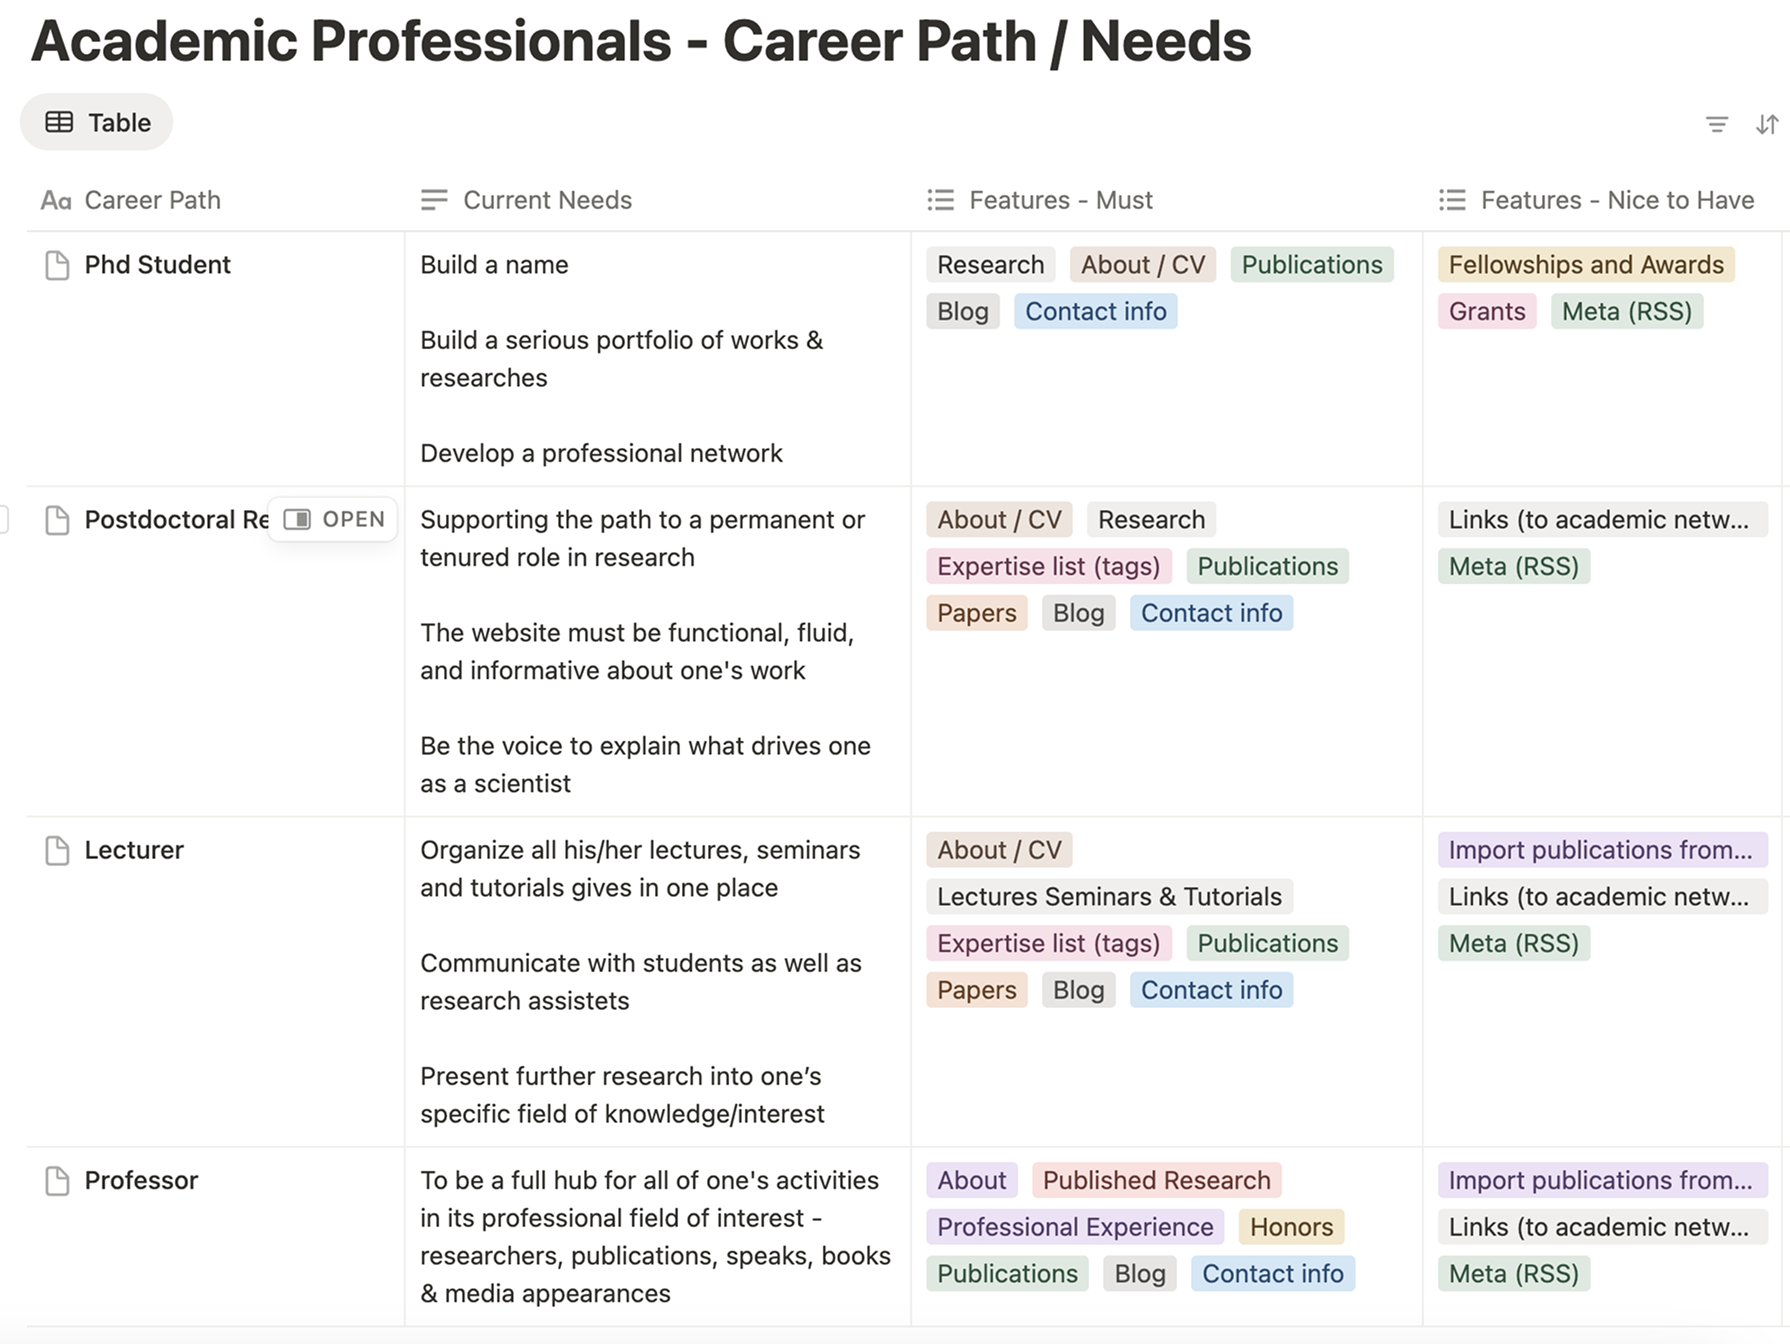Click the blue Contact info tag for Phd Student
The width and height of the screenshot is (1790, 1344).
tap(1095, 312)
